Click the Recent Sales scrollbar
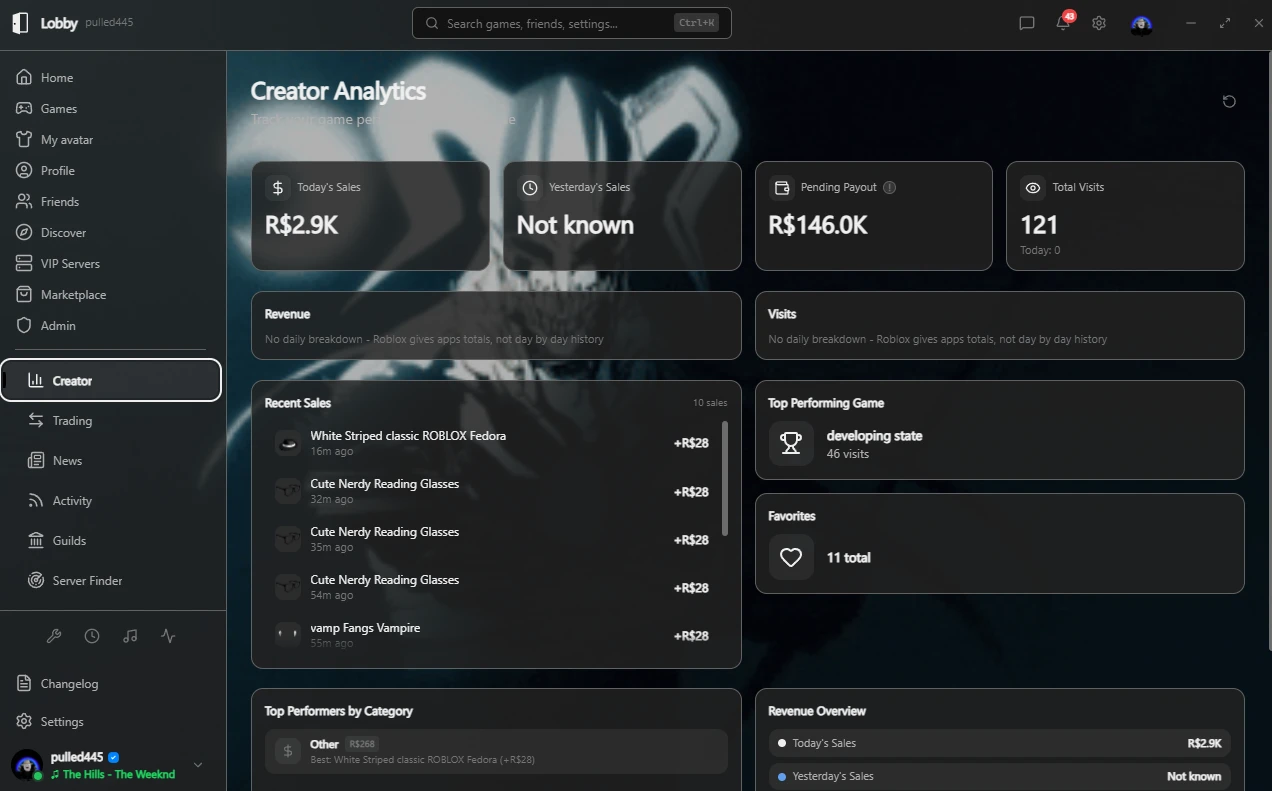This screenshot has width=1272, height=791. pyautogui.click(x=725, y=478)
